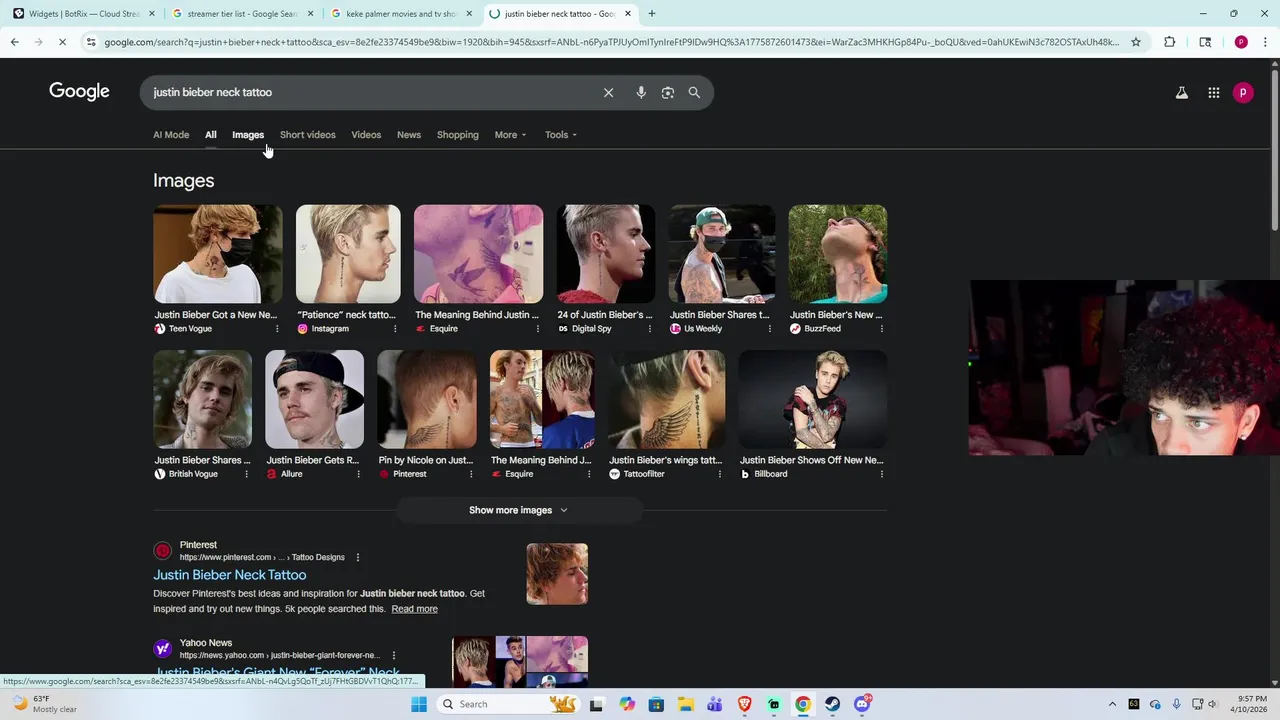
Task: Open the browser Extensions puzzle icon
Action: point(1170,42)
